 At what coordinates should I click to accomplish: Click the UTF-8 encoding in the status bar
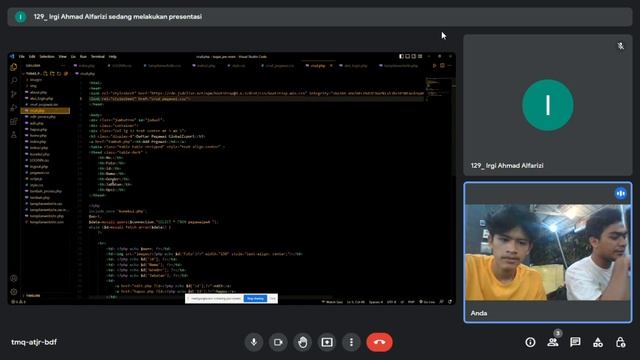coord(391,302)
